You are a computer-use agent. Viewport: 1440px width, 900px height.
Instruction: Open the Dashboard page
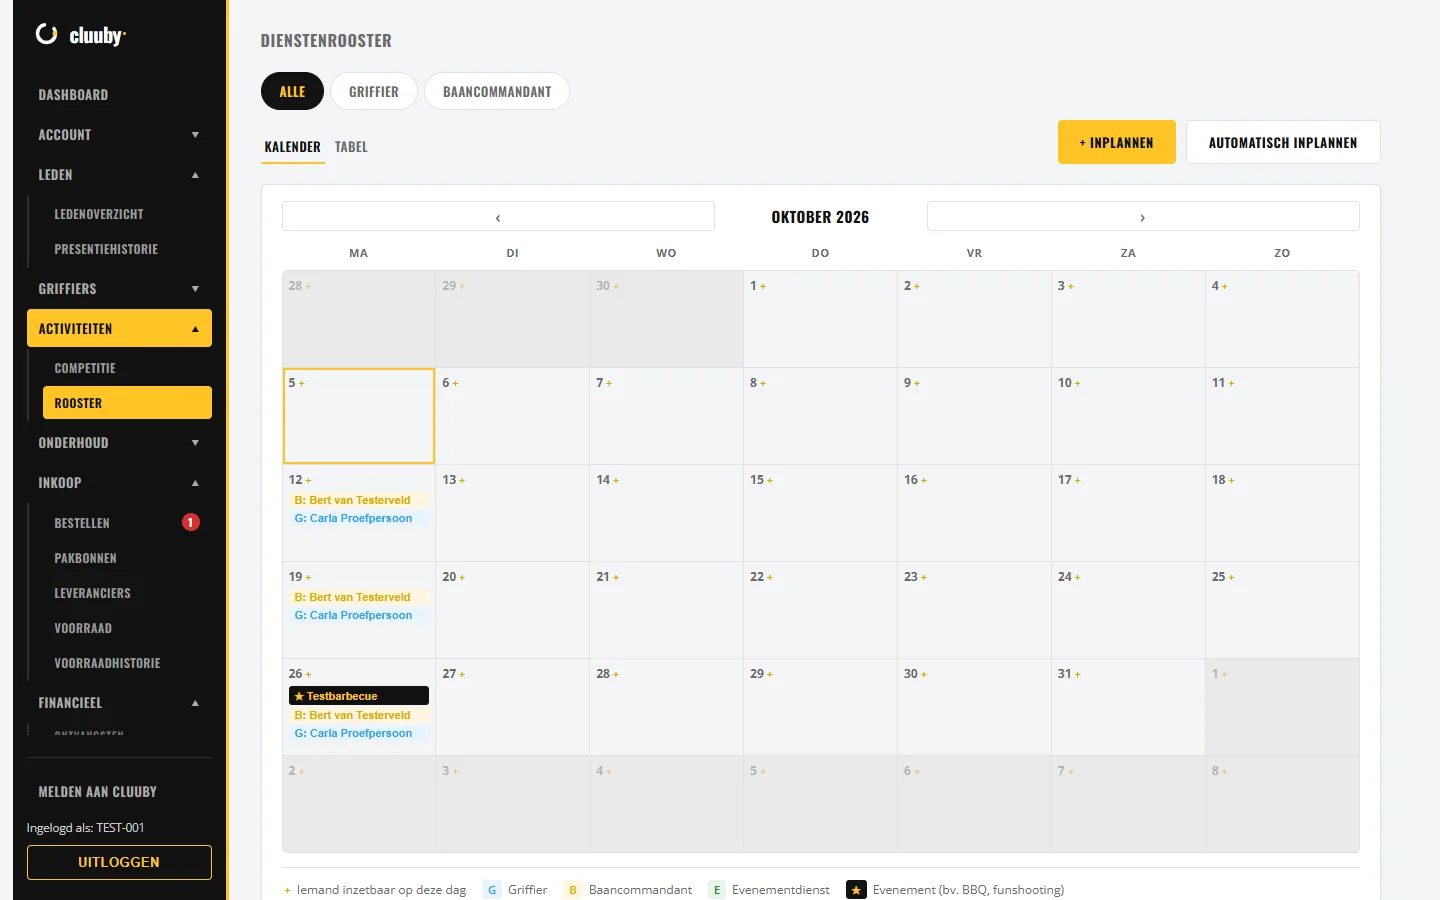119,95
